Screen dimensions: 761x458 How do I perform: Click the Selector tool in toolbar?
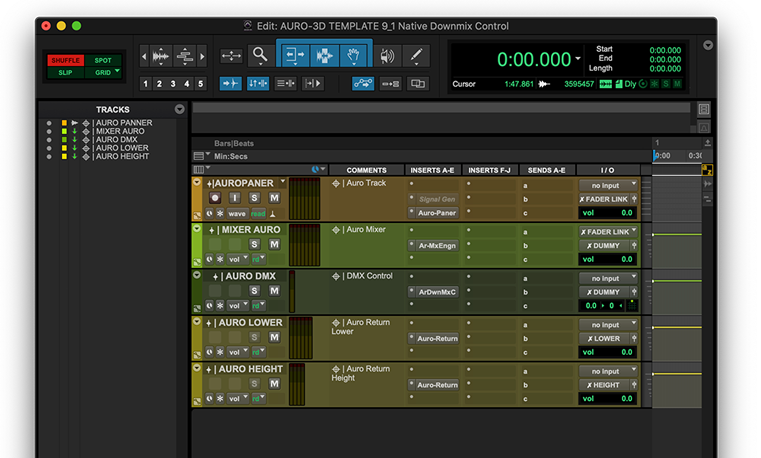point(324,56)
